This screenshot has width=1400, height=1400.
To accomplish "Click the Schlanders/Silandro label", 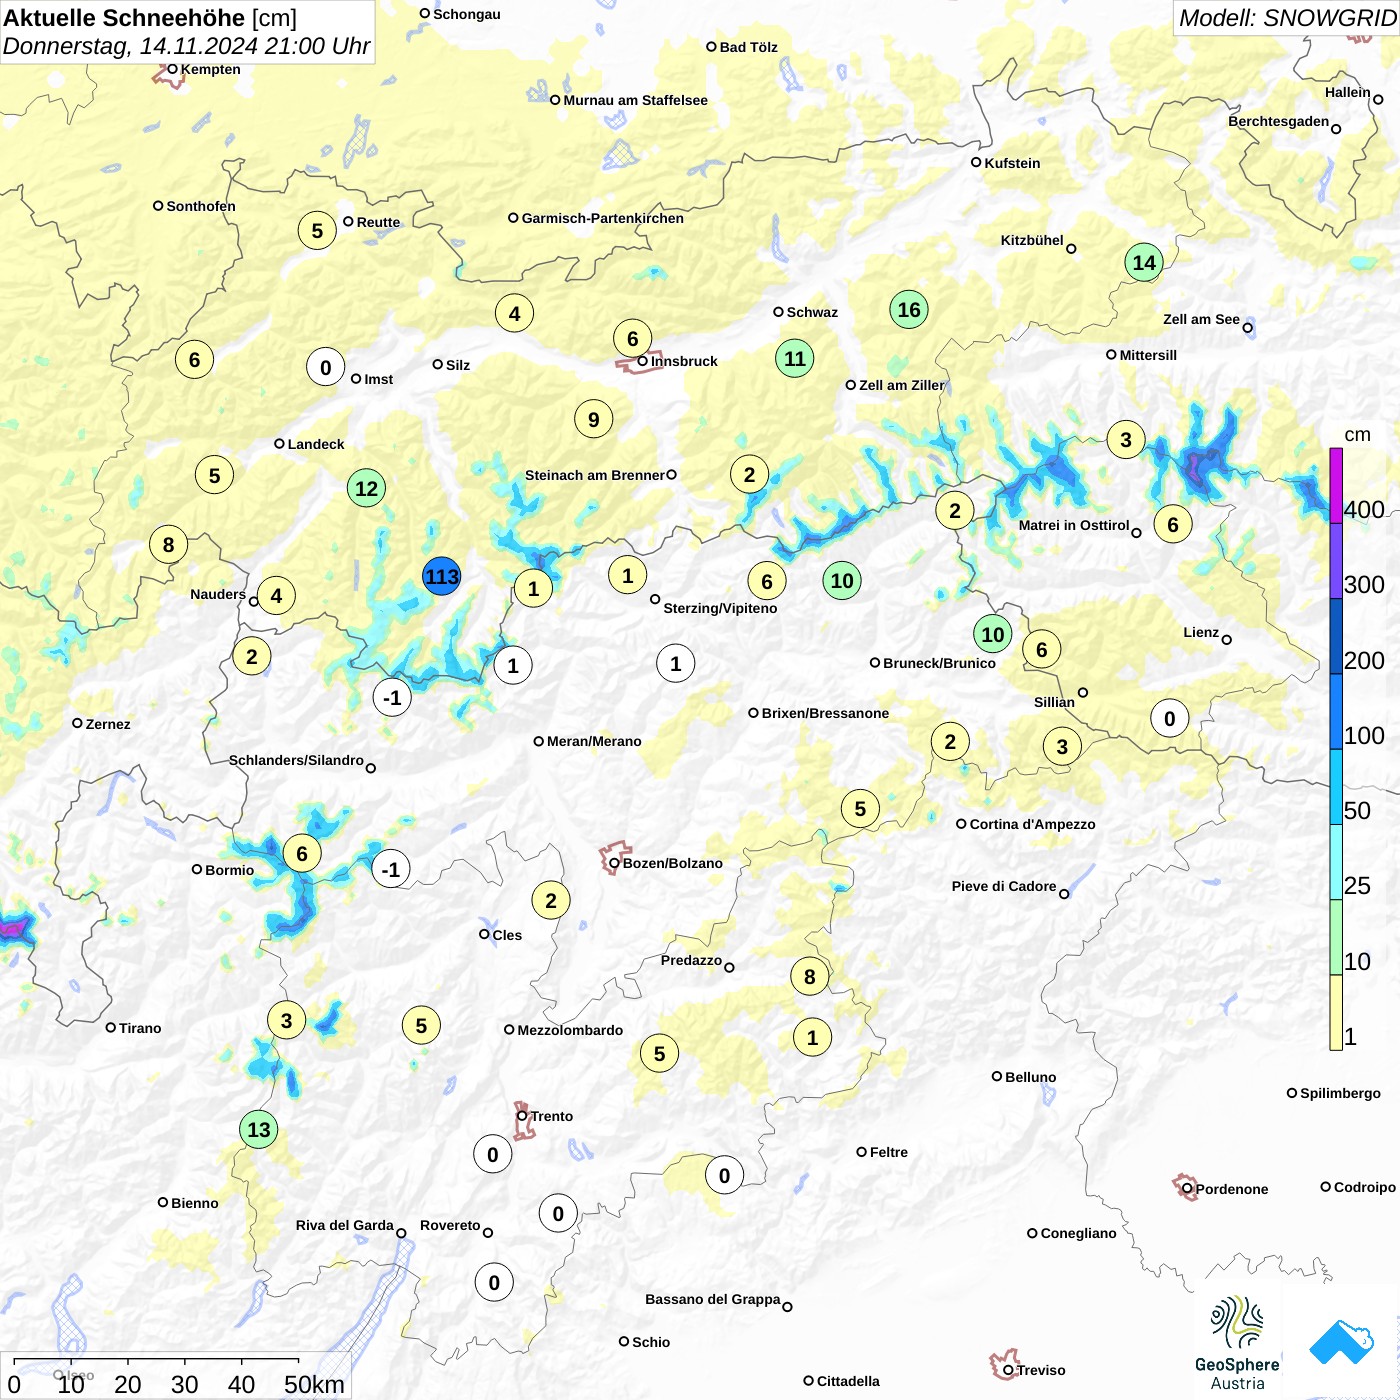I will click(296, 760).
